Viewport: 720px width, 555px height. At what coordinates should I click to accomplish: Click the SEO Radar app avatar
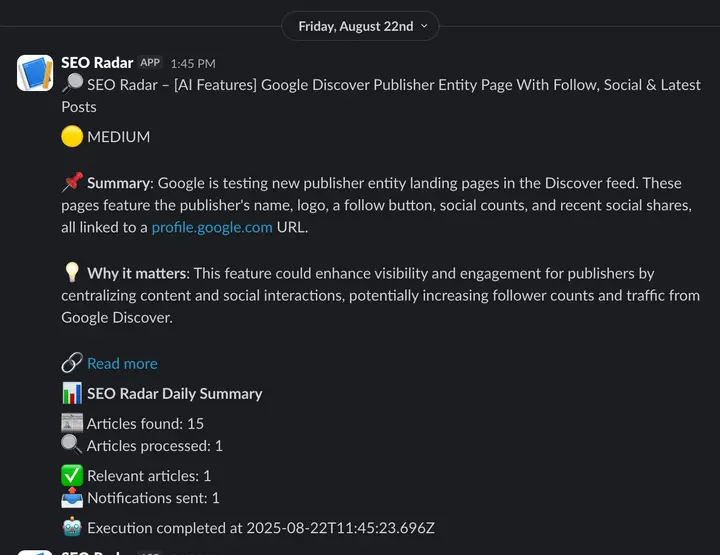pos(35,73)
